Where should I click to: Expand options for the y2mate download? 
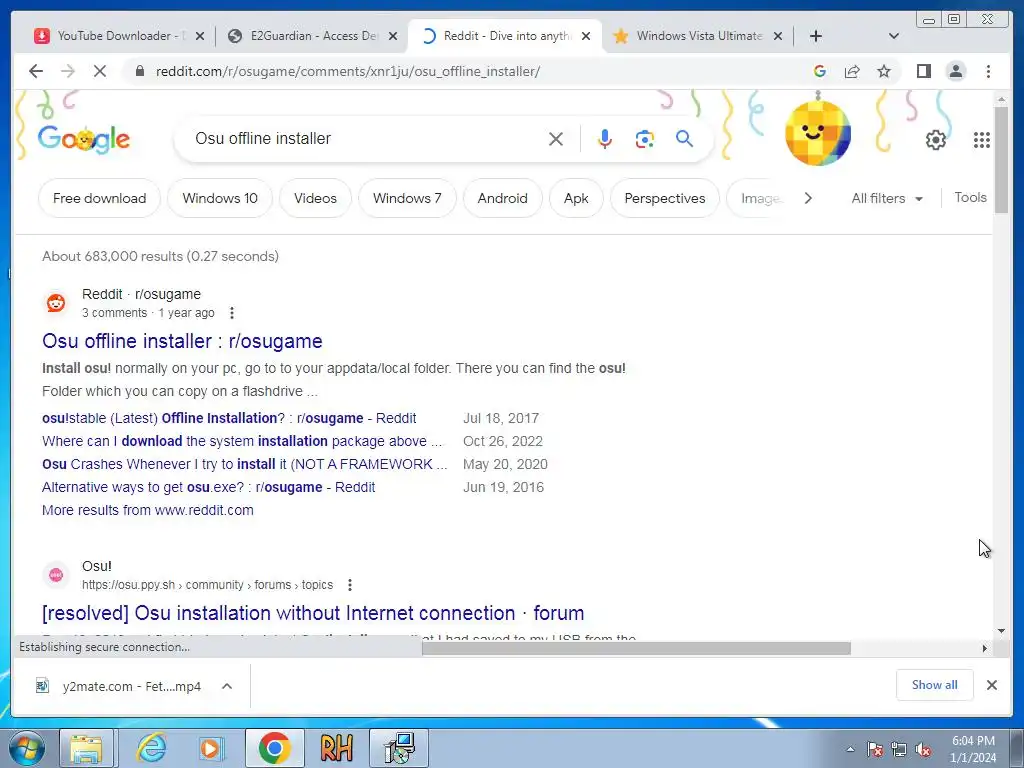tap(227, 686)
